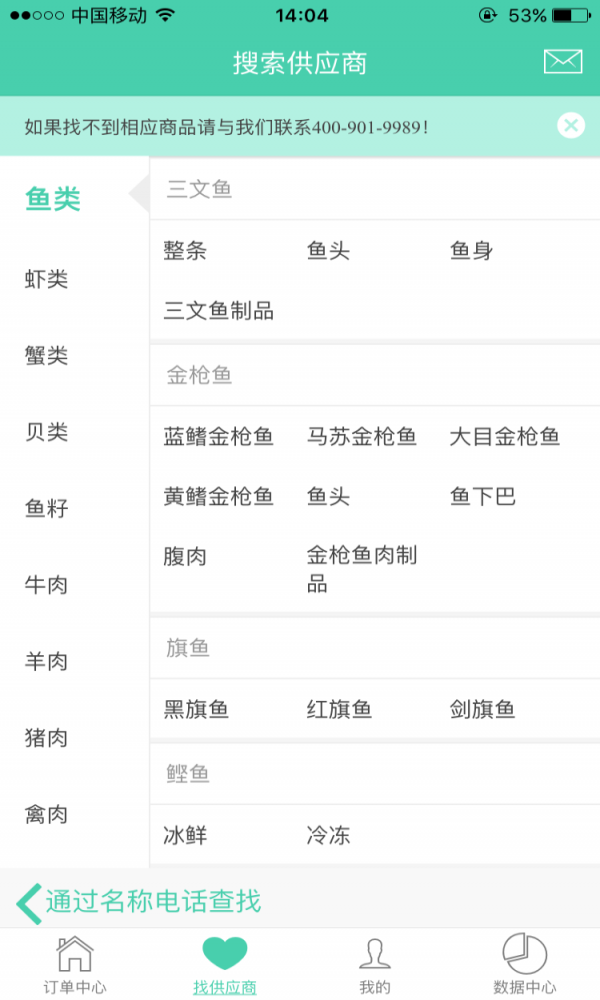The image size is (600, 1000).
Task: Select the 蟹类 category
Action: click(x=47, y=356)
